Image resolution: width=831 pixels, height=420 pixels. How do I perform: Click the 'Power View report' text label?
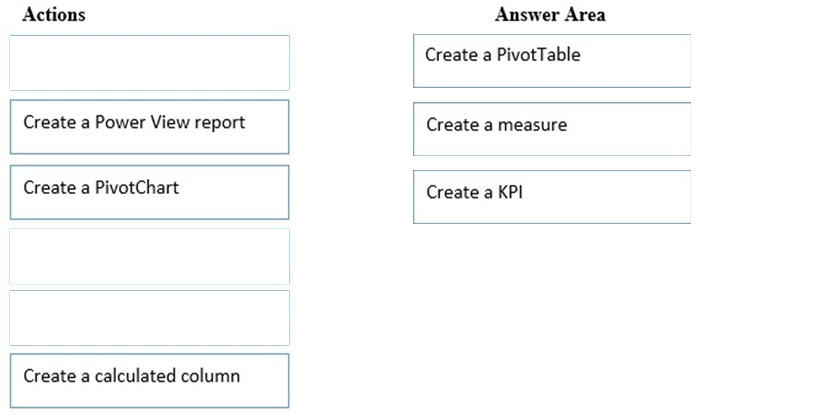[x=170, y=122]
